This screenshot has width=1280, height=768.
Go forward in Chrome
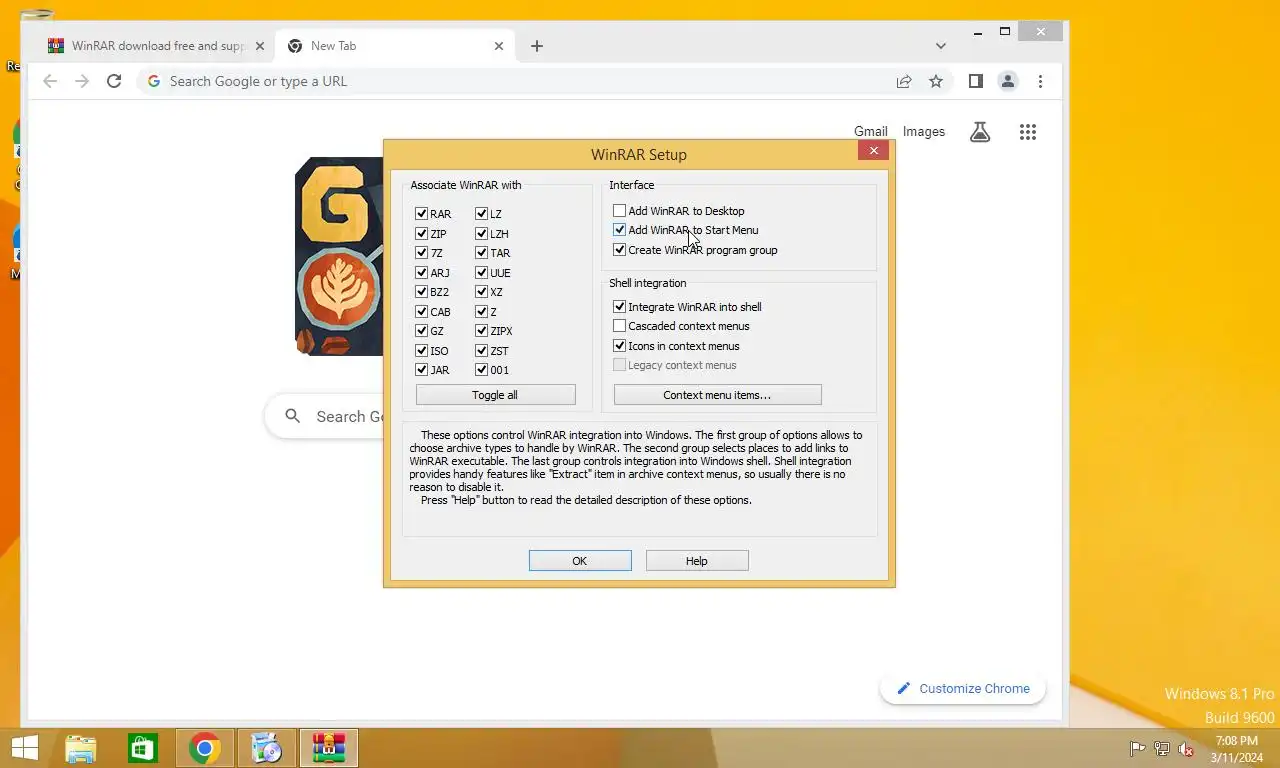[x=82, y=81]
